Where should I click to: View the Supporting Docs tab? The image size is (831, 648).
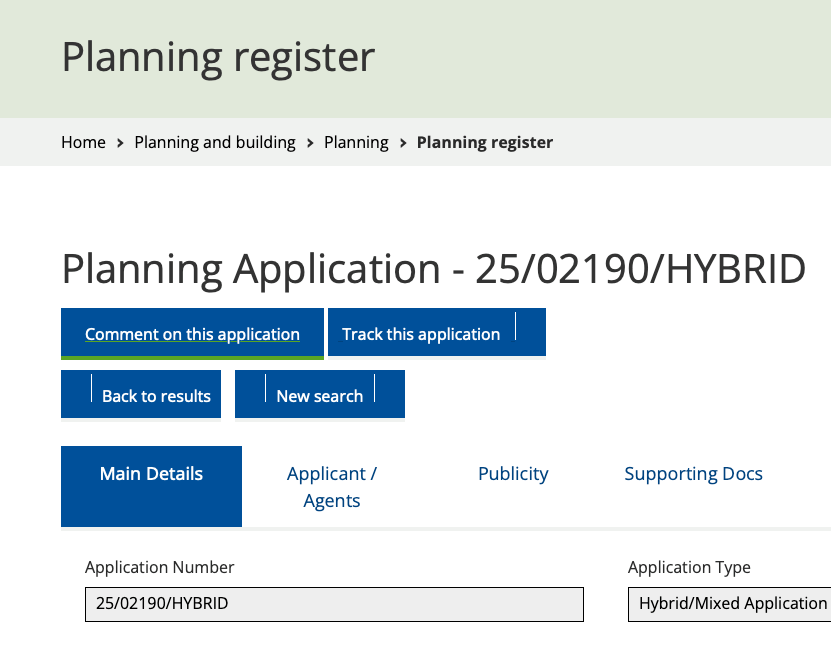[693, 474]
